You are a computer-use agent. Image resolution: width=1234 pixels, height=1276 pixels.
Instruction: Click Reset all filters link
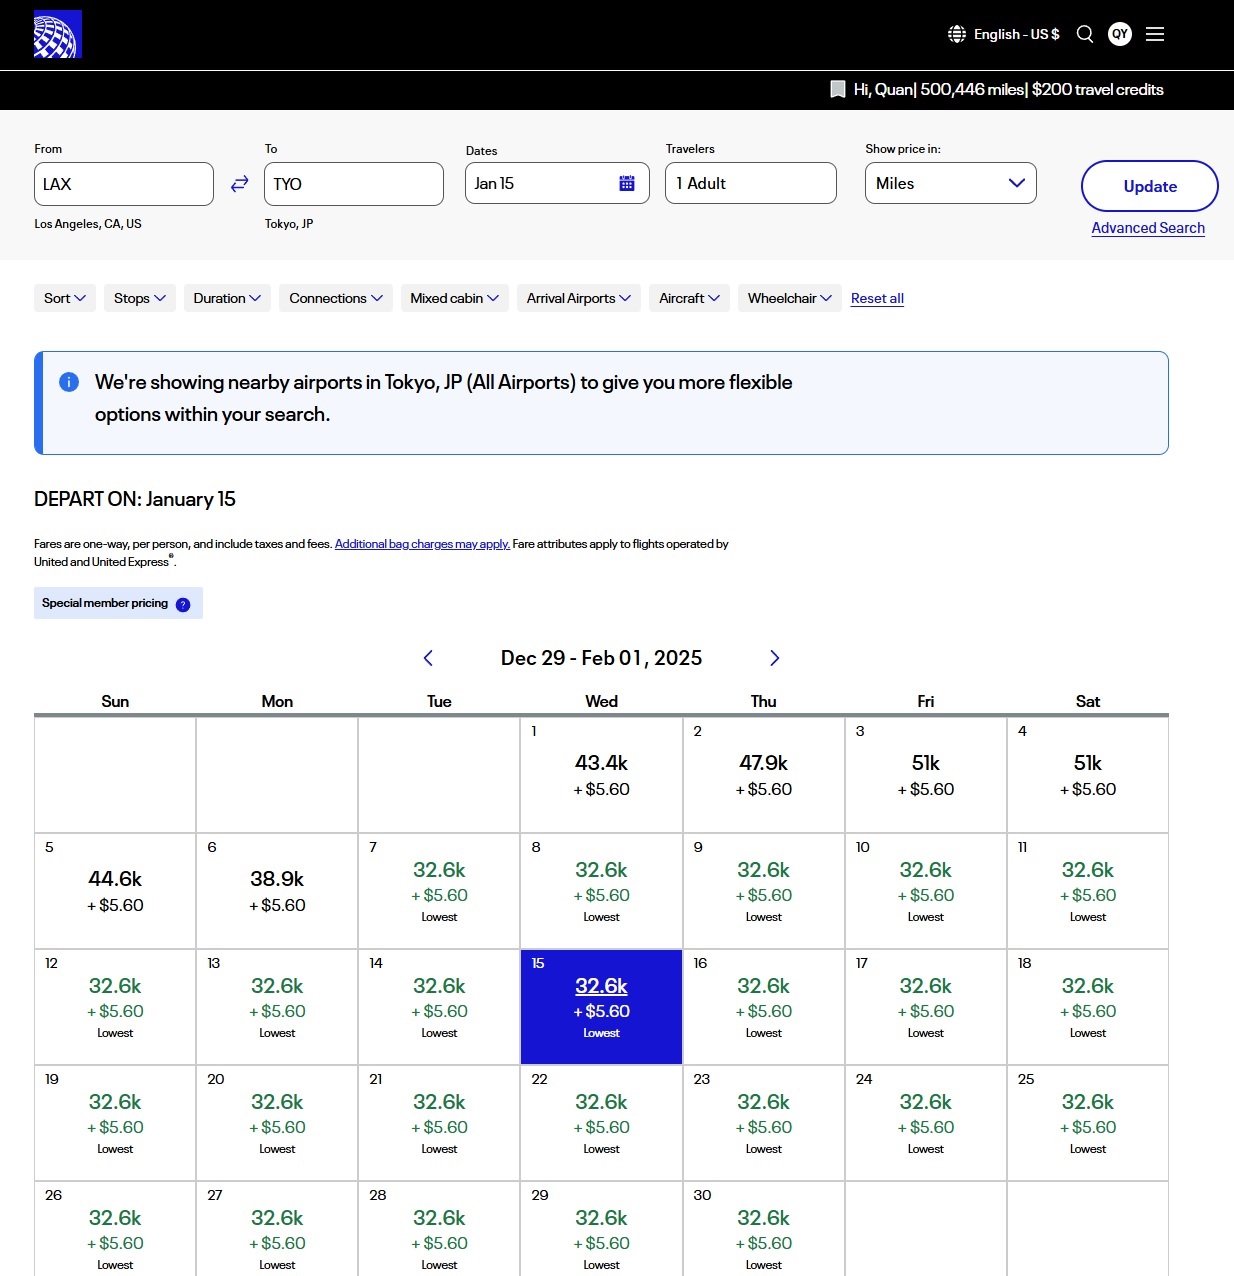[x=877, y=298]
